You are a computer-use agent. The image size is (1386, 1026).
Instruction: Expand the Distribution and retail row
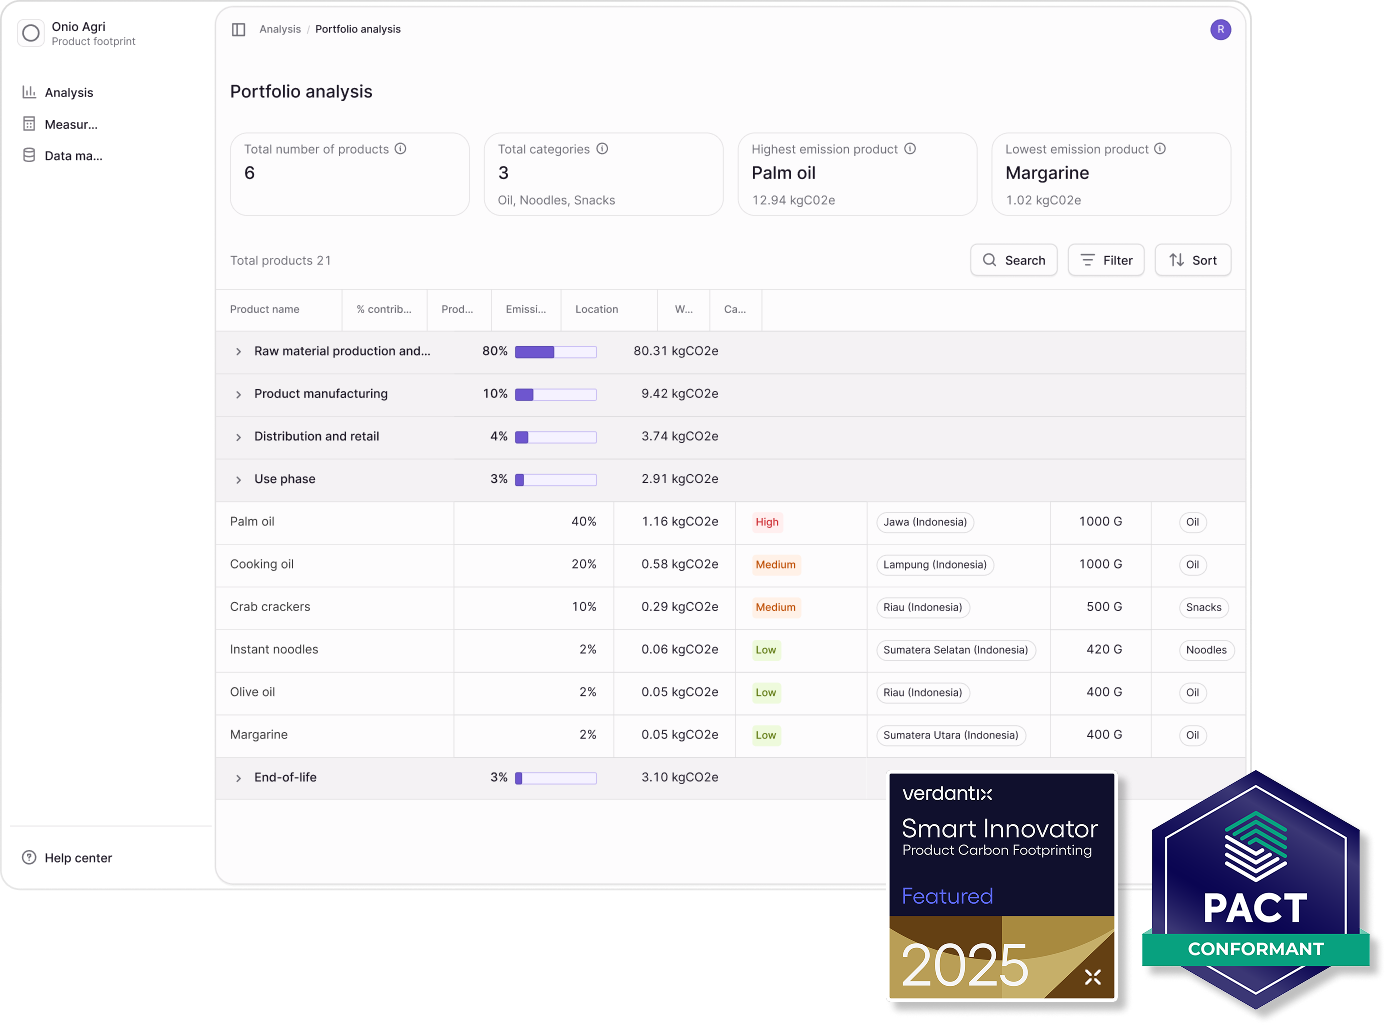pos(238,437)
